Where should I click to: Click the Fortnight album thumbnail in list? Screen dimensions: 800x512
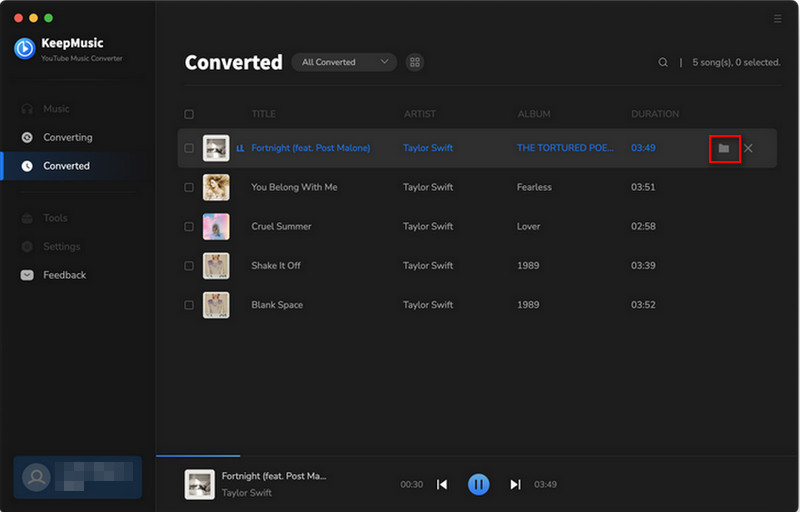(x=216, y=148)
